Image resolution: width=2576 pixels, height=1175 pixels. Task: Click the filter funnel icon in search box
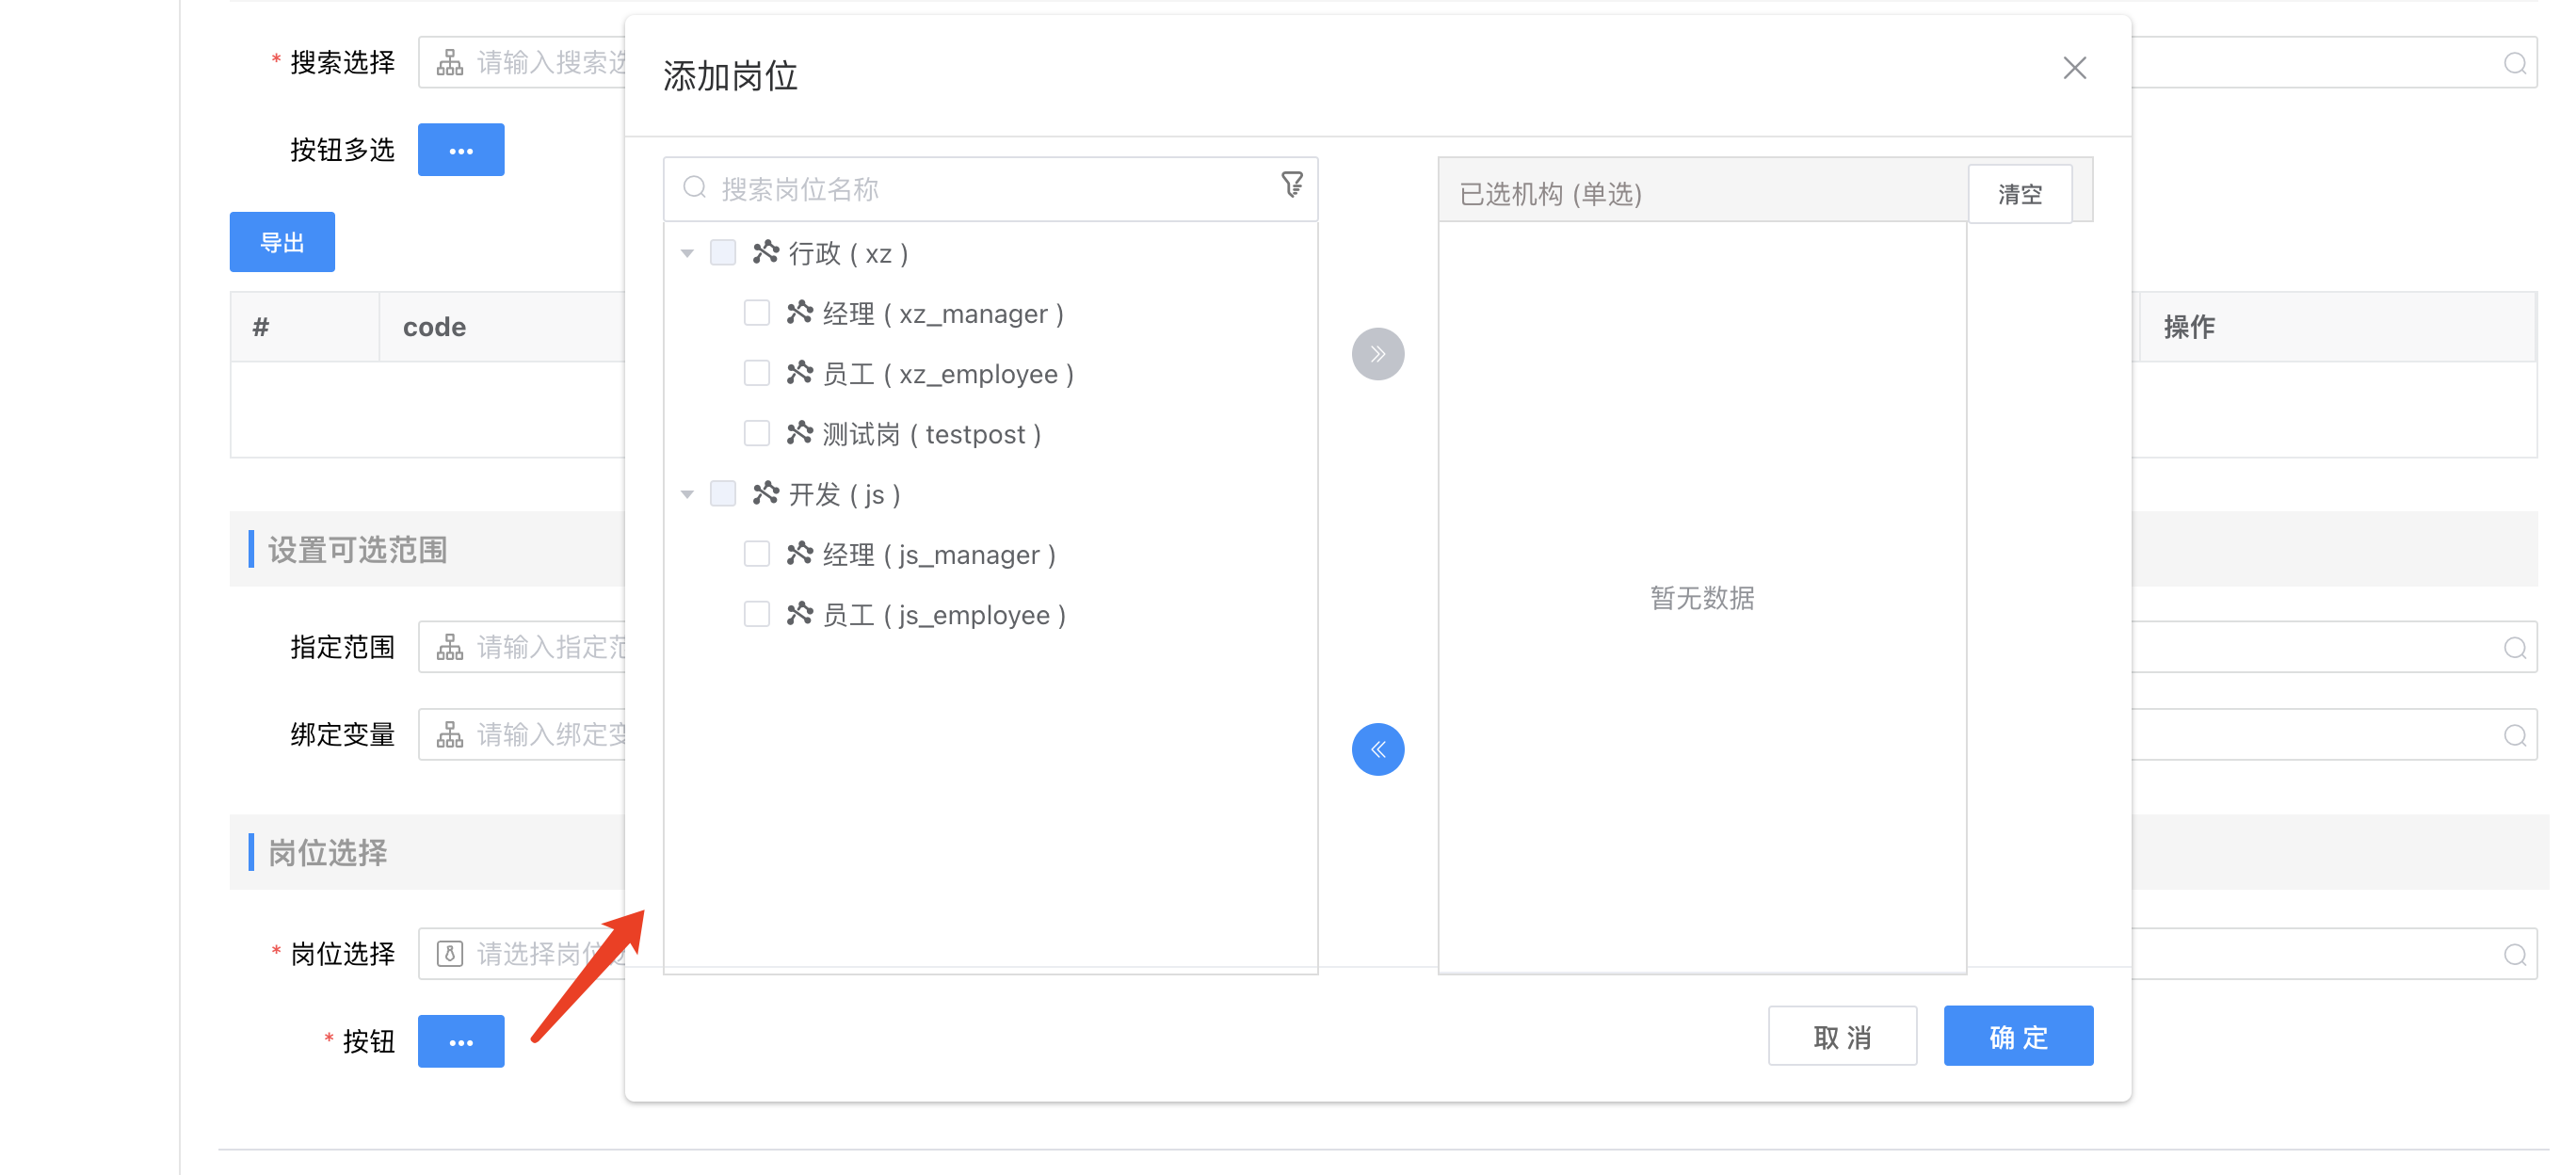pyautogui.click(x=1291, y=185)
